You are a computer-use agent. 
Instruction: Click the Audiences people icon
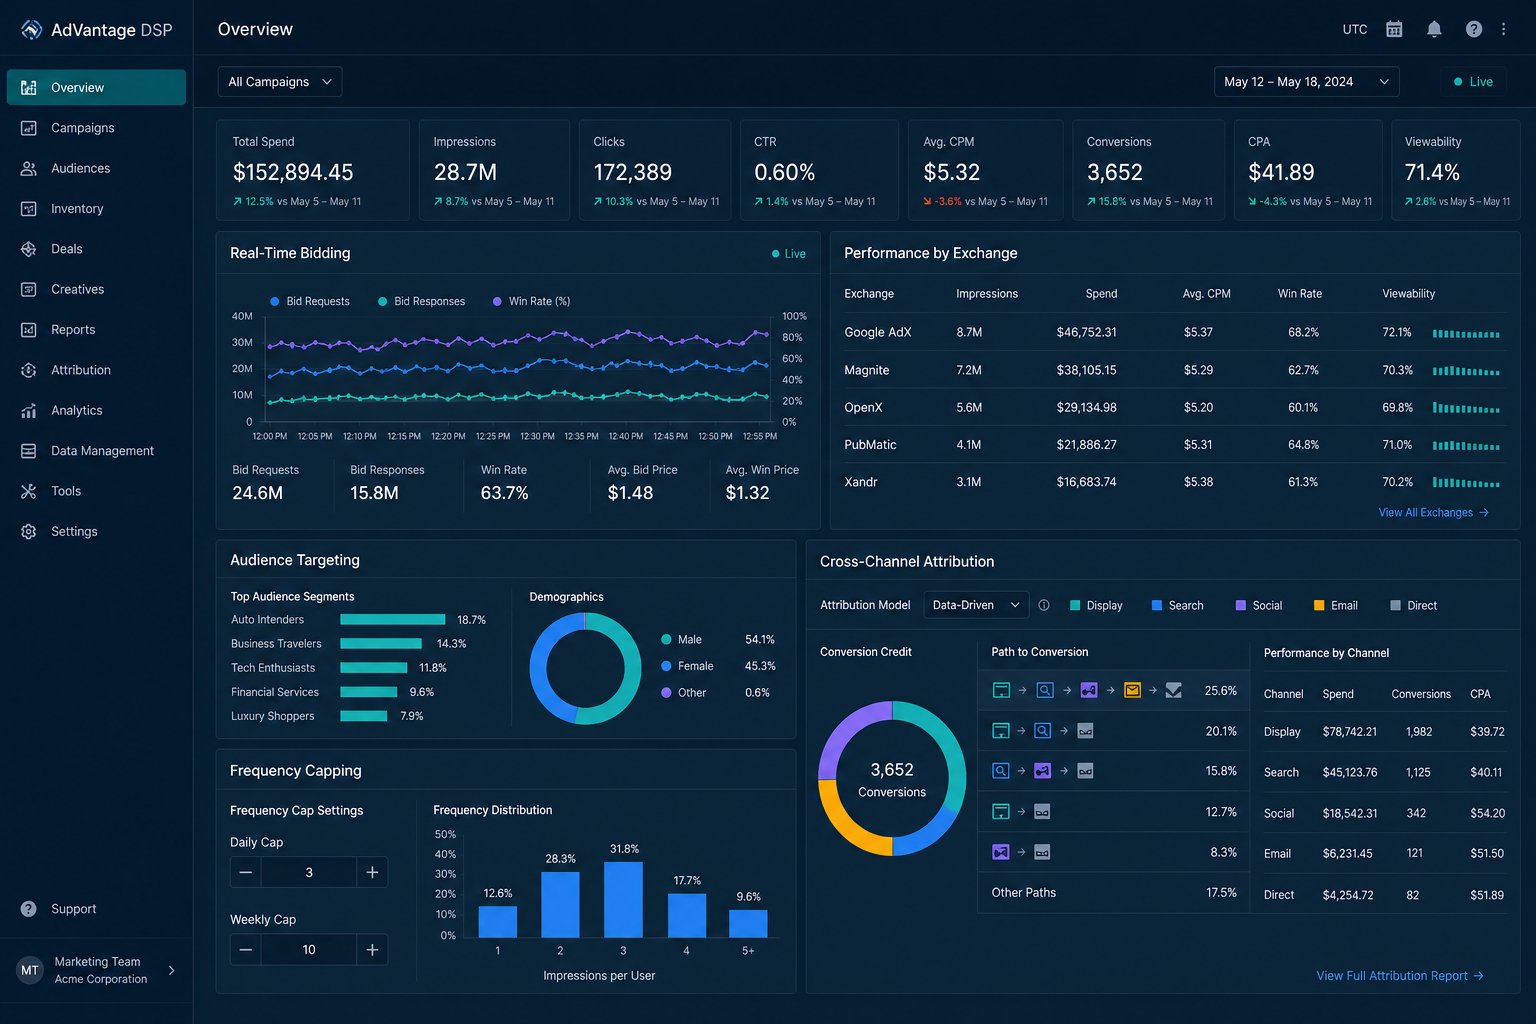[29, 168]
